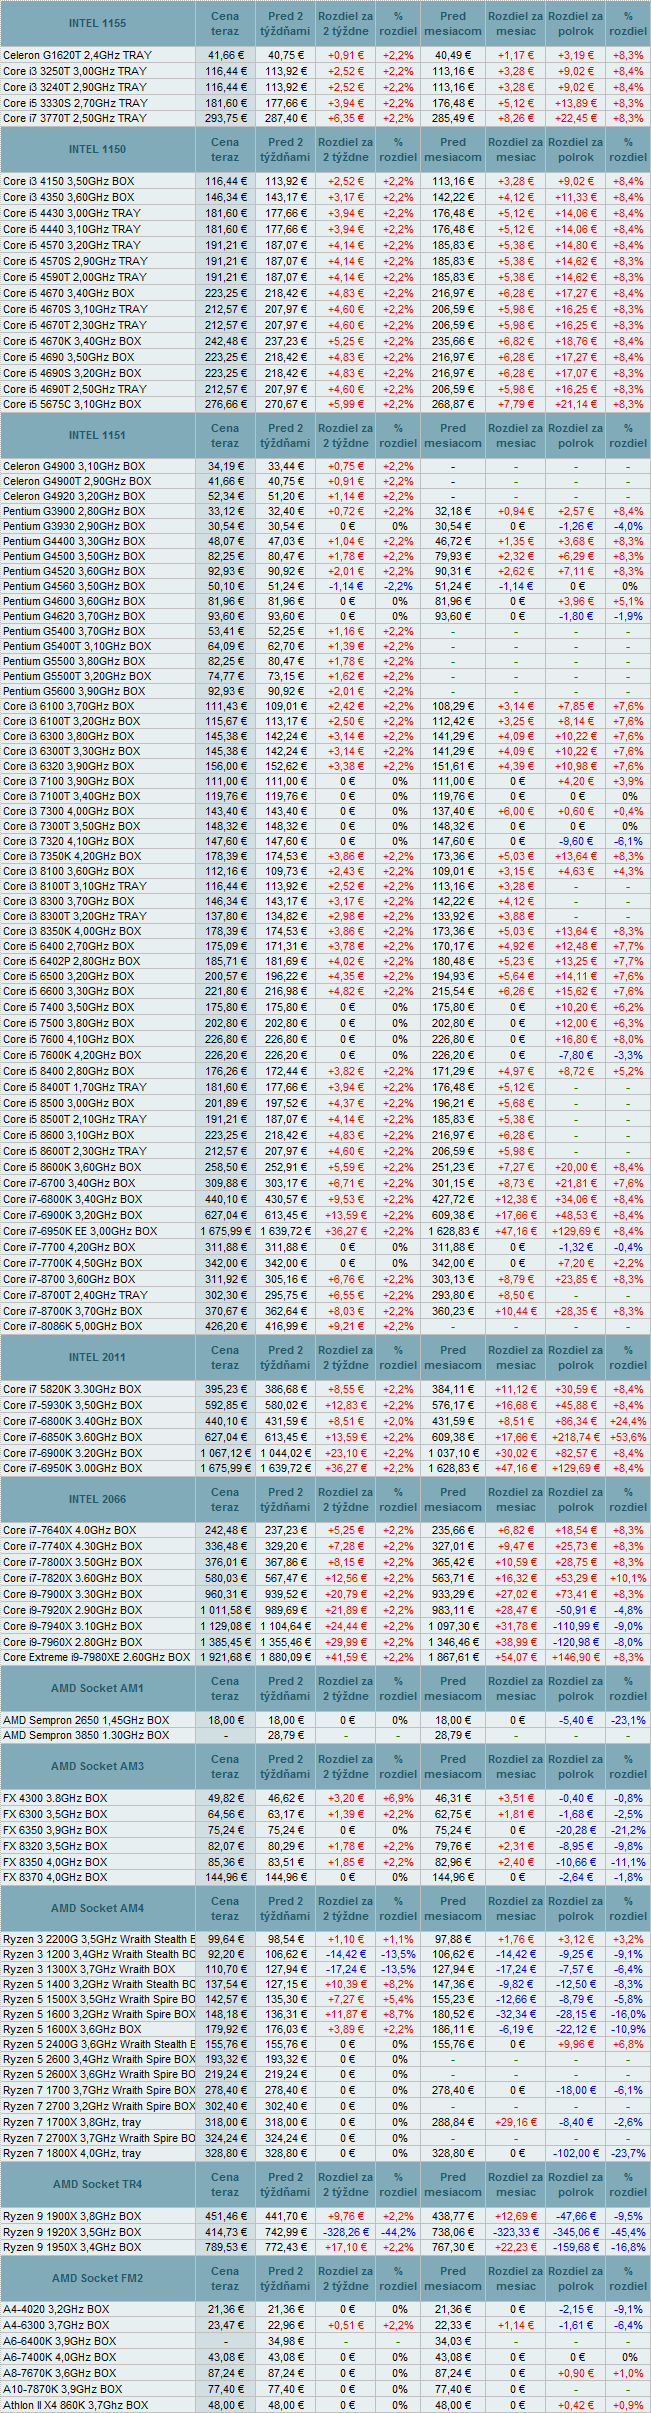Click the A10-7870K 3,9GHz BOX row name
This screenshot has height=2413, width=651.
(62, 2388)
